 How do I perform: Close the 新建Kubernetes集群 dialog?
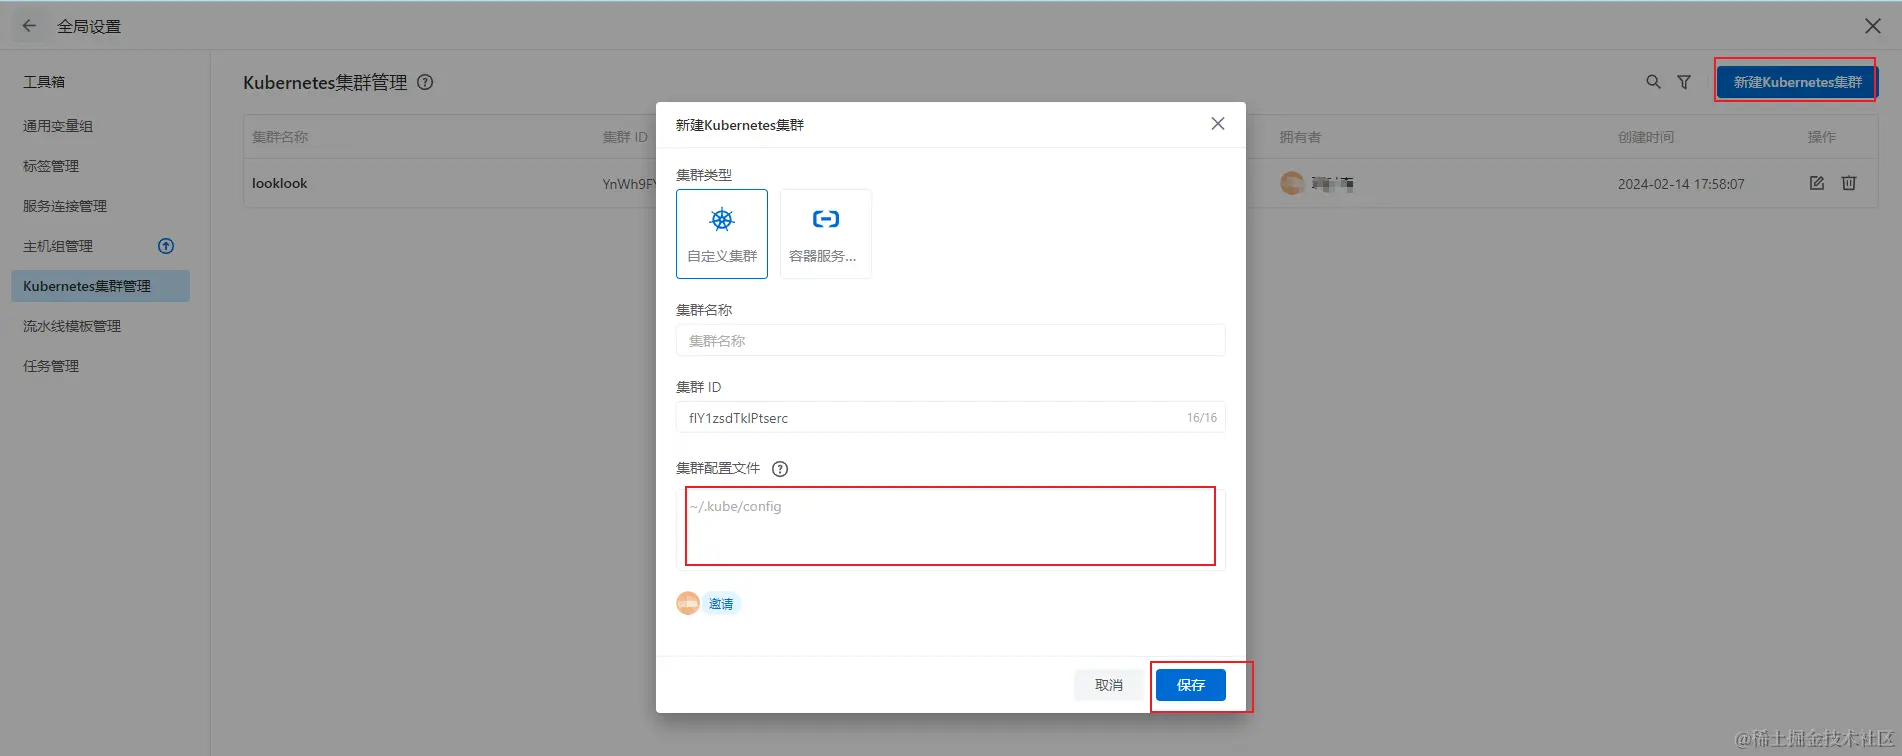[x=1217, y=124]
